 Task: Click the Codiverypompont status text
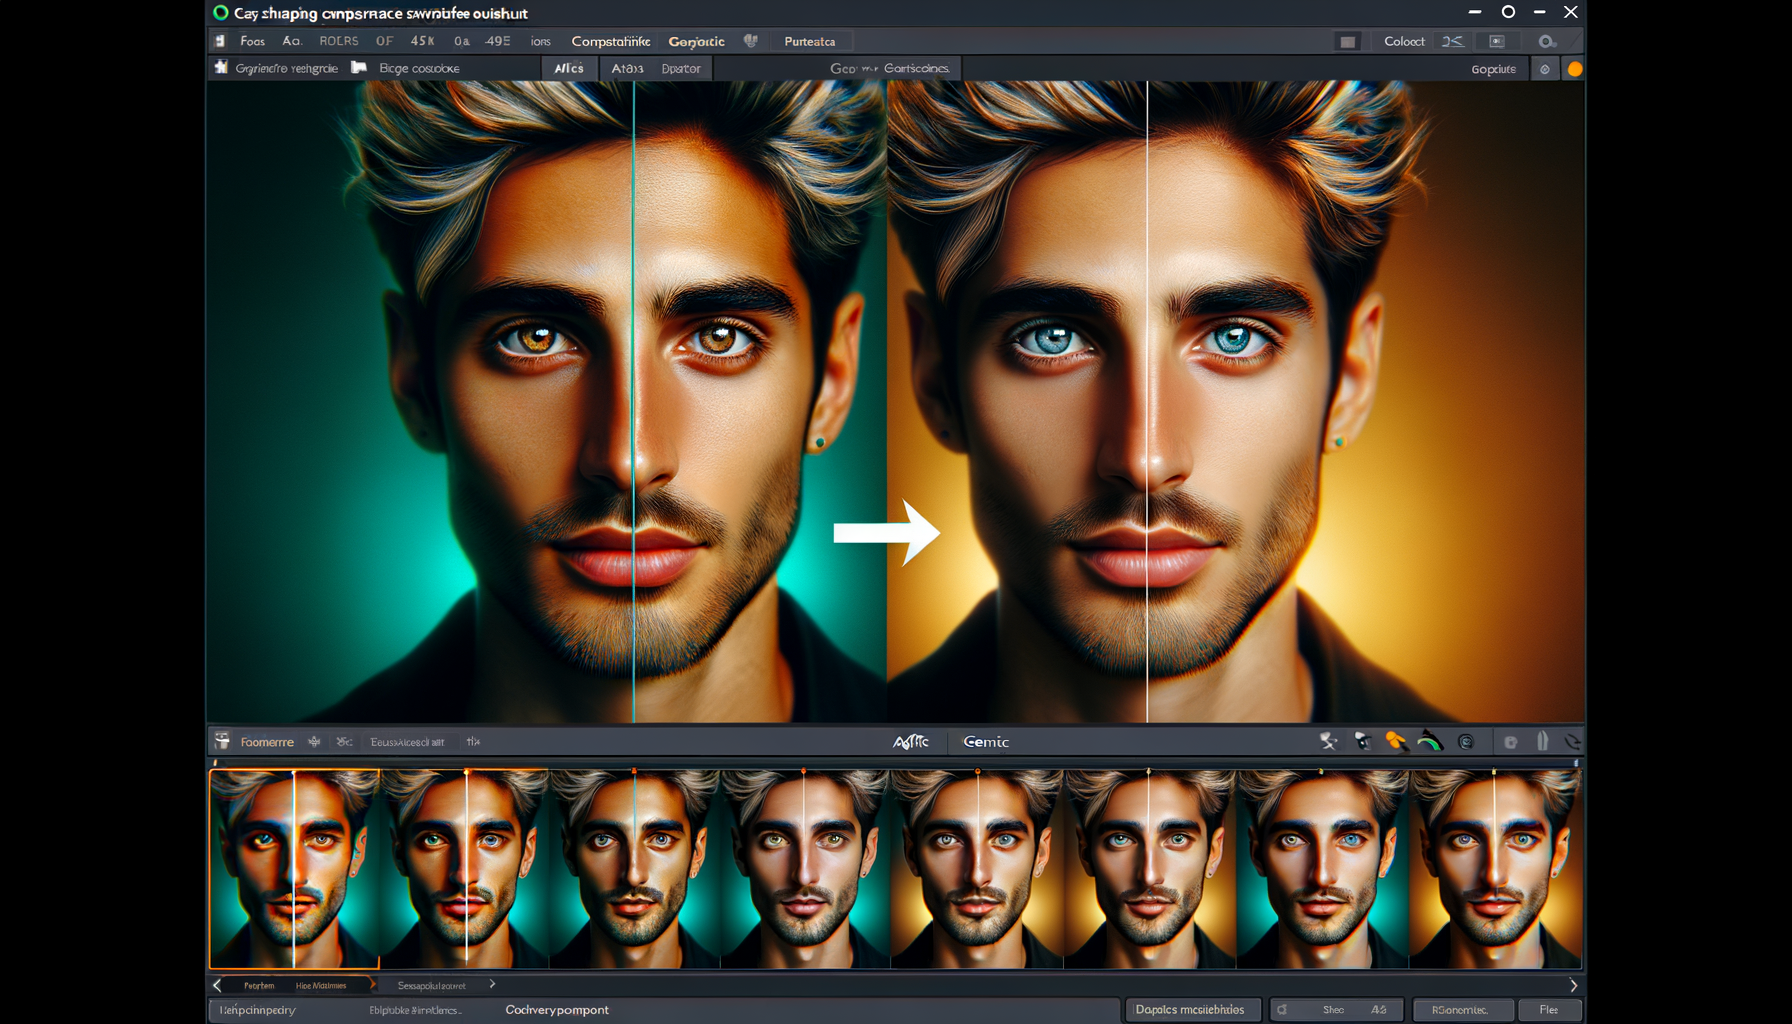(557, 1010)
